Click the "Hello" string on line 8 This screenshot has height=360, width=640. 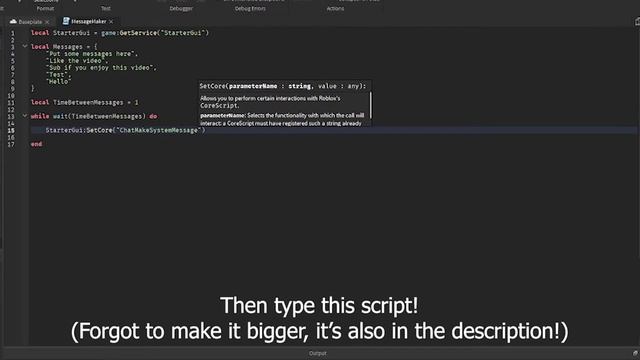tap(59, 81)
